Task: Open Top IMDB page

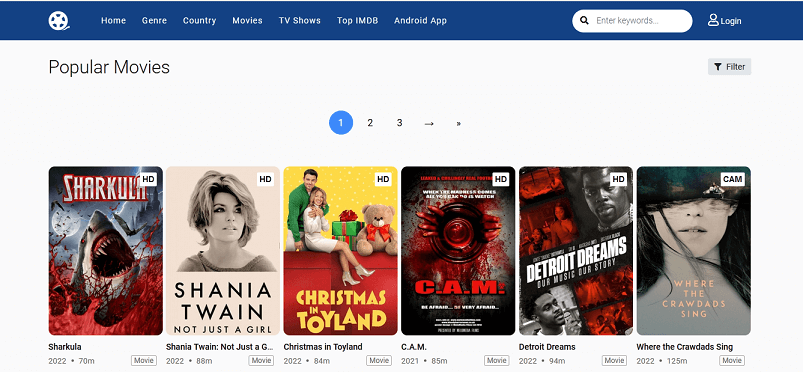Action: click(x=357, y=20)
